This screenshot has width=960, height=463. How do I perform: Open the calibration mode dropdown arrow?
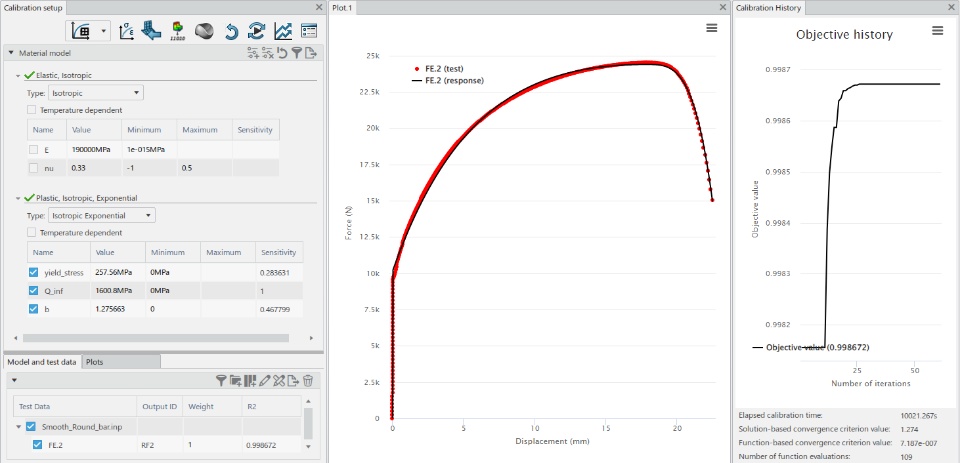(103, 31)
